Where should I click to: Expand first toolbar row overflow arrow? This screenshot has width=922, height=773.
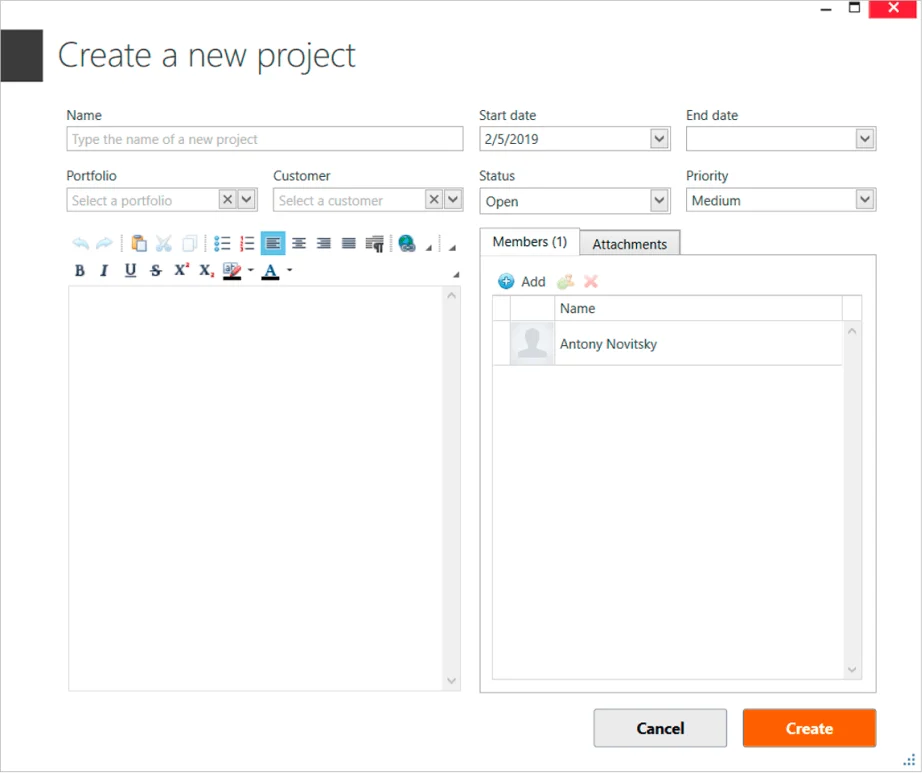(452, 247)
